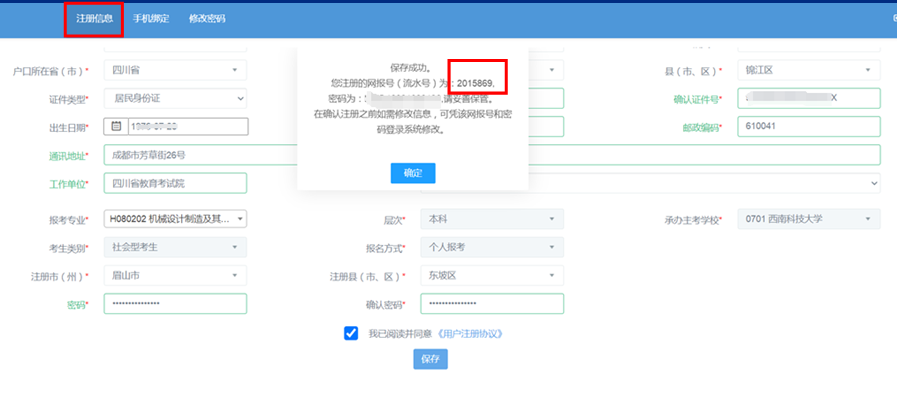
Task: Click the 密码 input field
Action: (x=176, y=304)
